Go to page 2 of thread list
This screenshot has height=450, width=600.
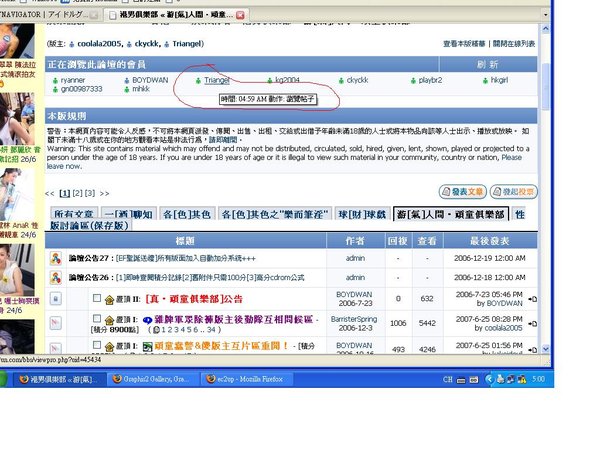[79, 192]
